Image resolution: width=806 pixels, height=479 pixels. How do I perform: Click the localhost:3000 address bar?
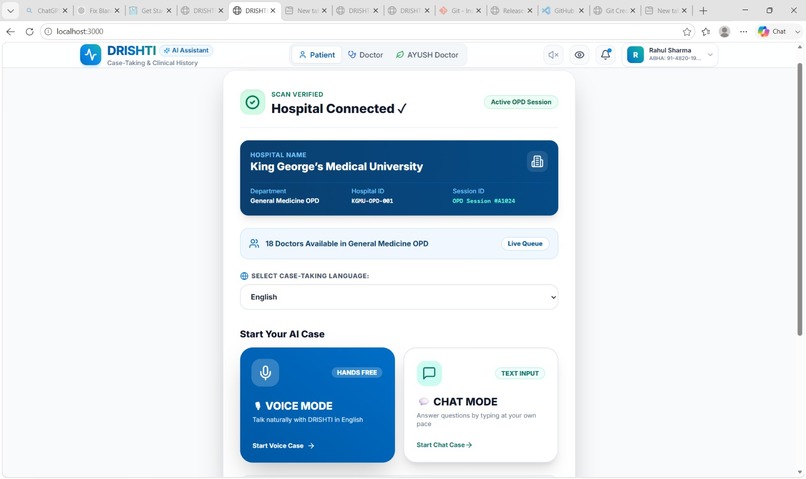click(x=368, y=31)
